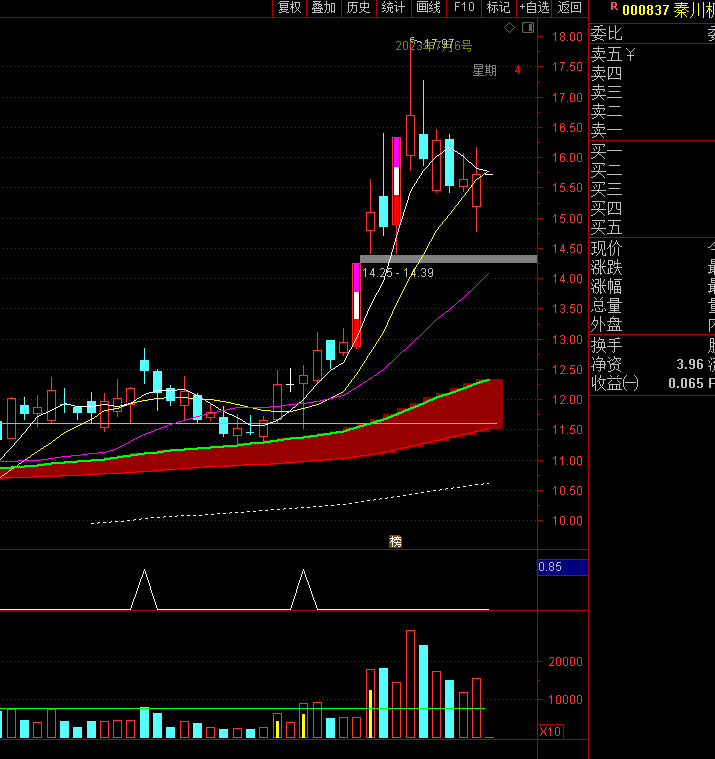
Task: Click the gray 14.25 - 14.39 gap bar
Action: [448, 259]
